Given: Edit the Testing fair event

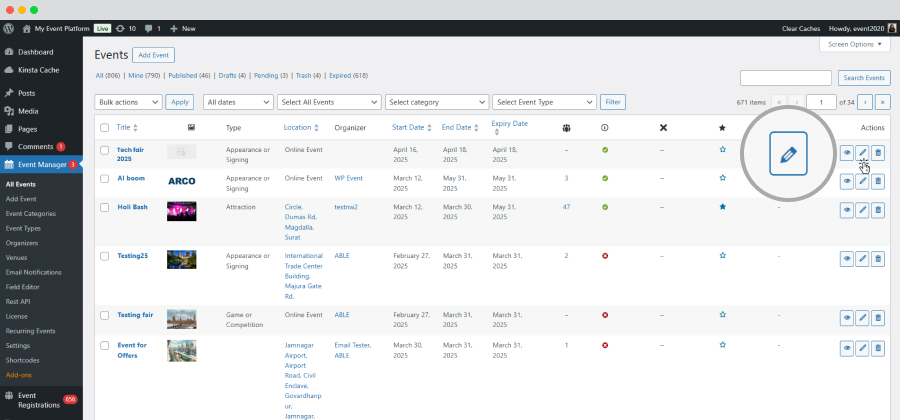Looking at the screenshot, I should [x=862, y=318].
